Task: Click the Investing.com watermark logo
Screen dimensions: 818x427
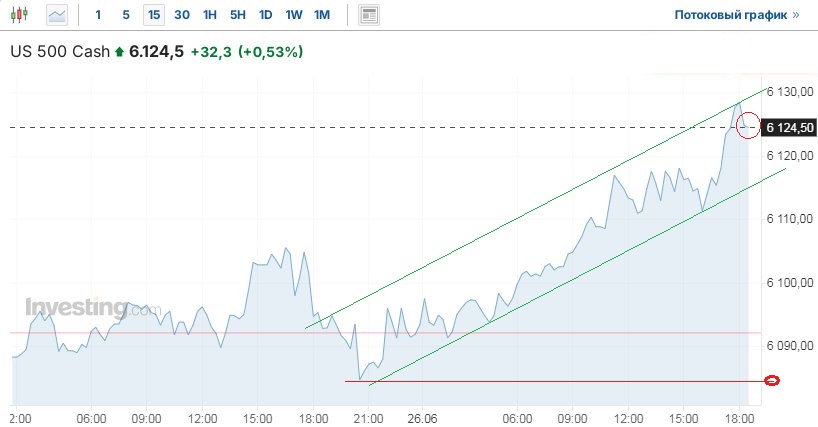Action: tap(92, 308)
